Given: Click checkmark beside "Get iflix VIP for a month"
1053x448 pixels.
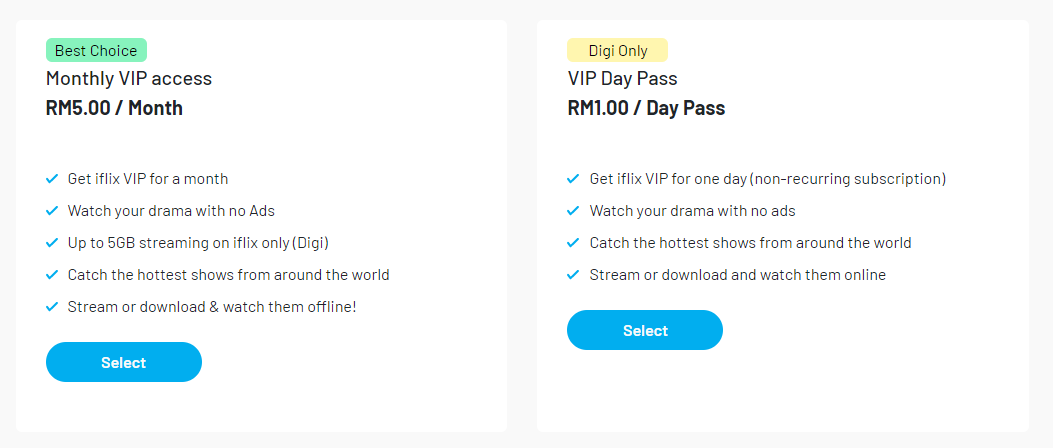Looking at the screenshot, I should 52,179.
